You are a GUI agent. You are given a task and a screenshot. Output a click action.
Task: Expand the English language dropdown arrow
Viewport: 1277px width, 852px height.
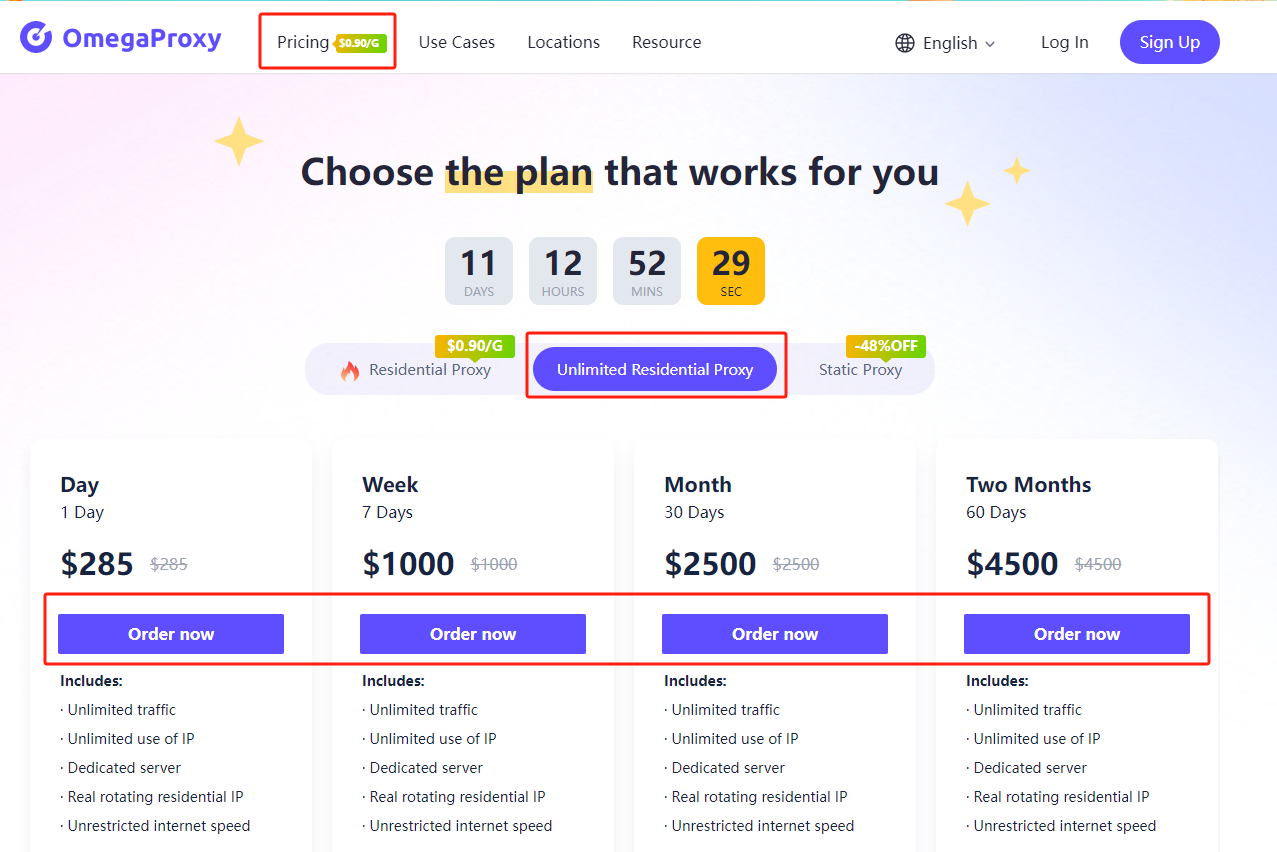pyautogui.click(x=990, y=44)
